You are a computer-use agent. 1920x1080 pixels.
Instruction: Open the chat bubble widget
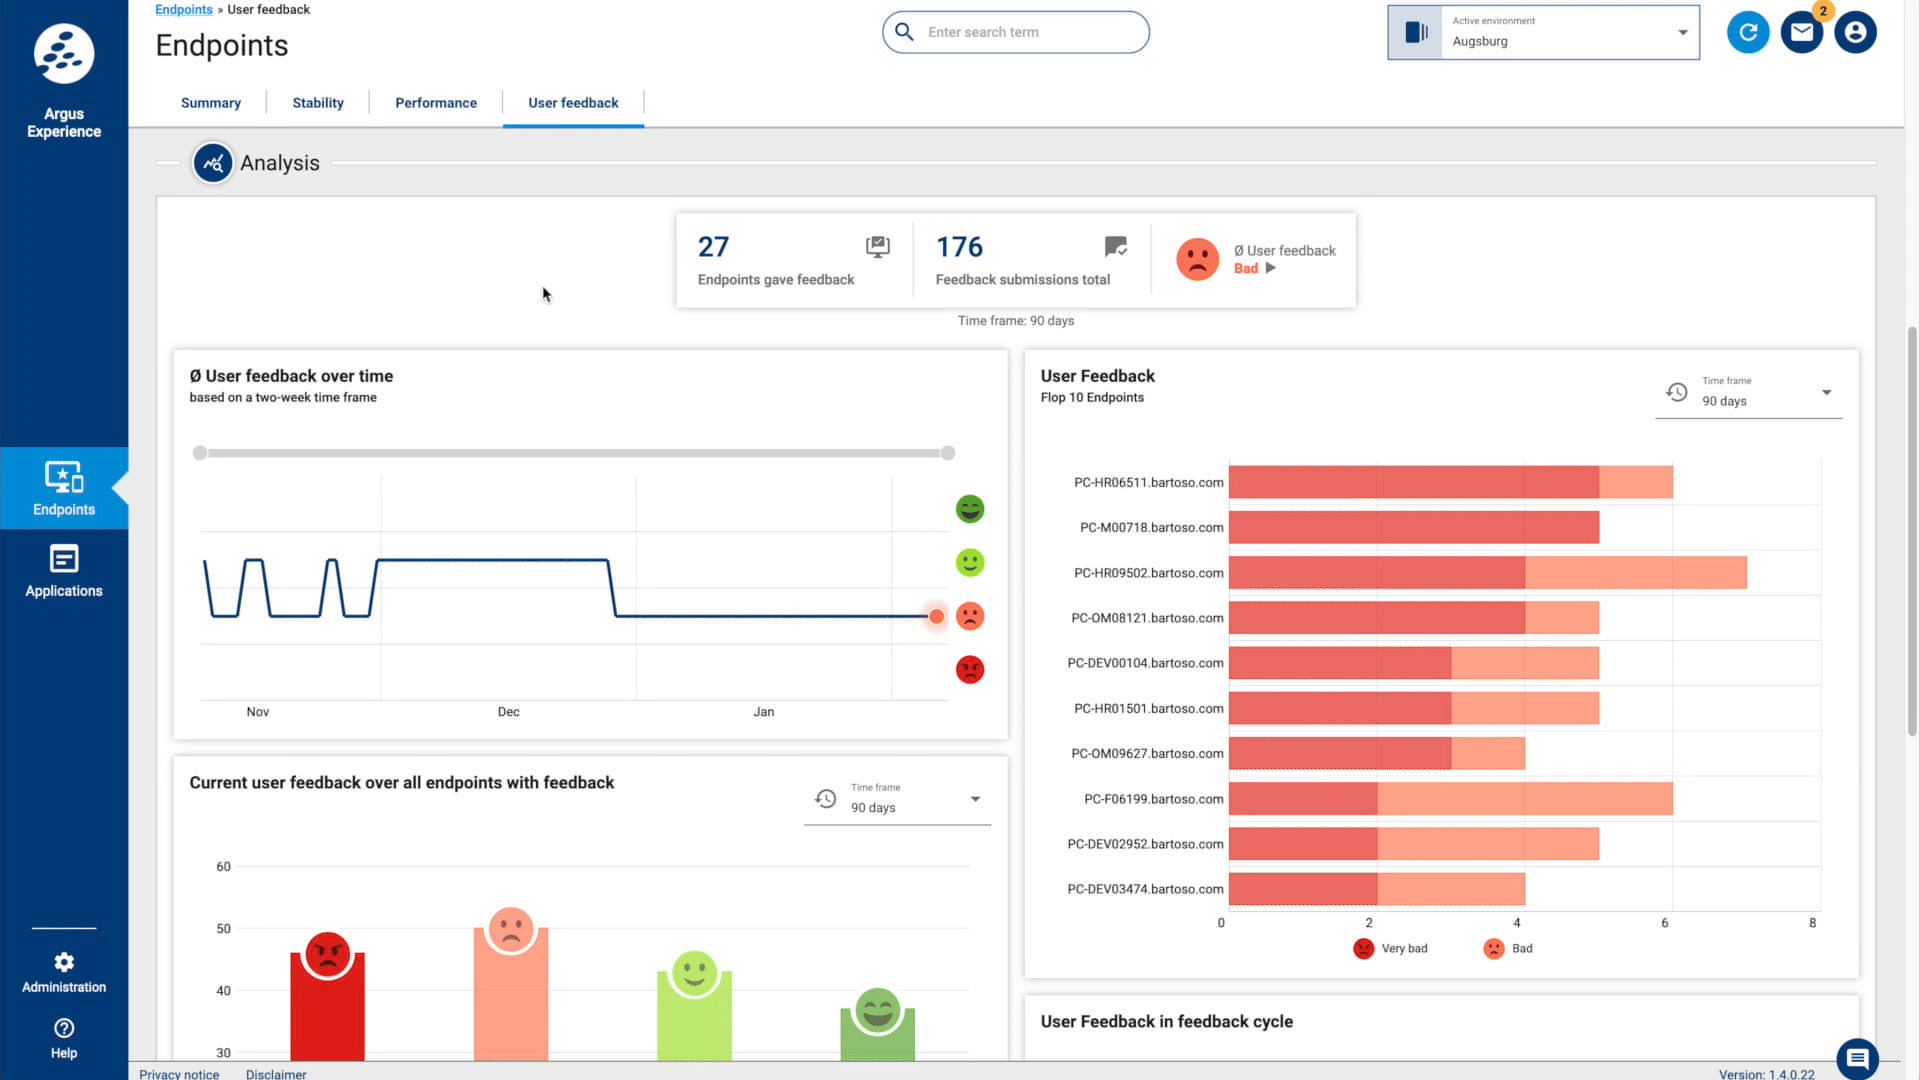[1857, 1058]
